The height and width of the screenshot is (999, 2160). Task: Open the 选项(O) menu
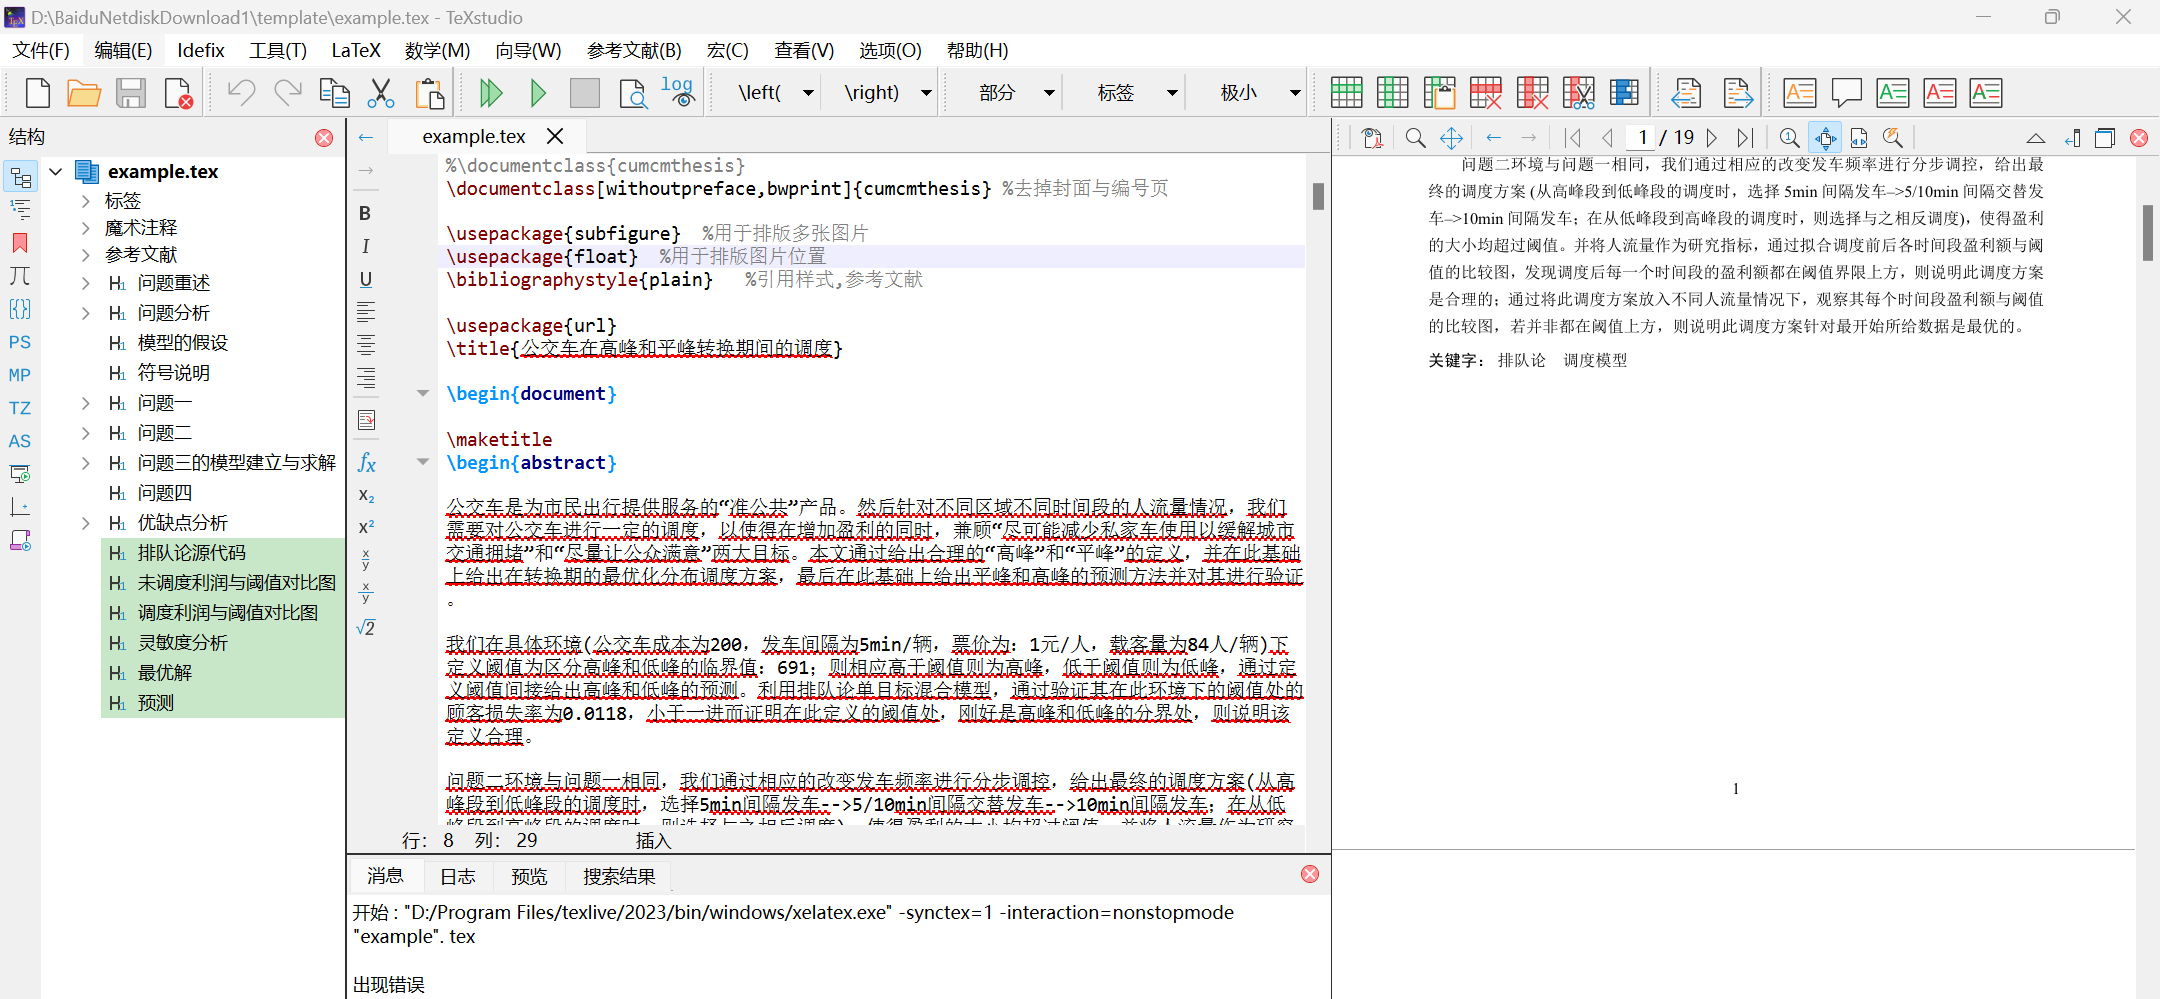890,50
